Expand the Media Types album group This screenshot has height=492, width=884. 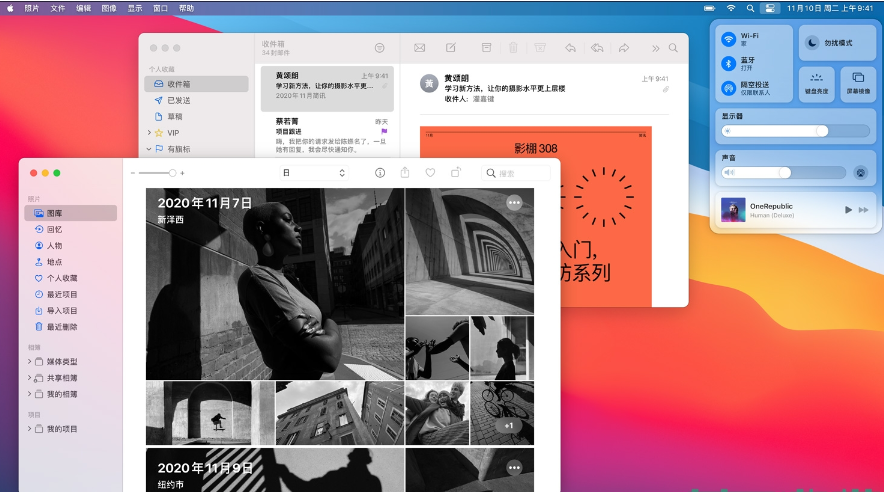[29, 361]
